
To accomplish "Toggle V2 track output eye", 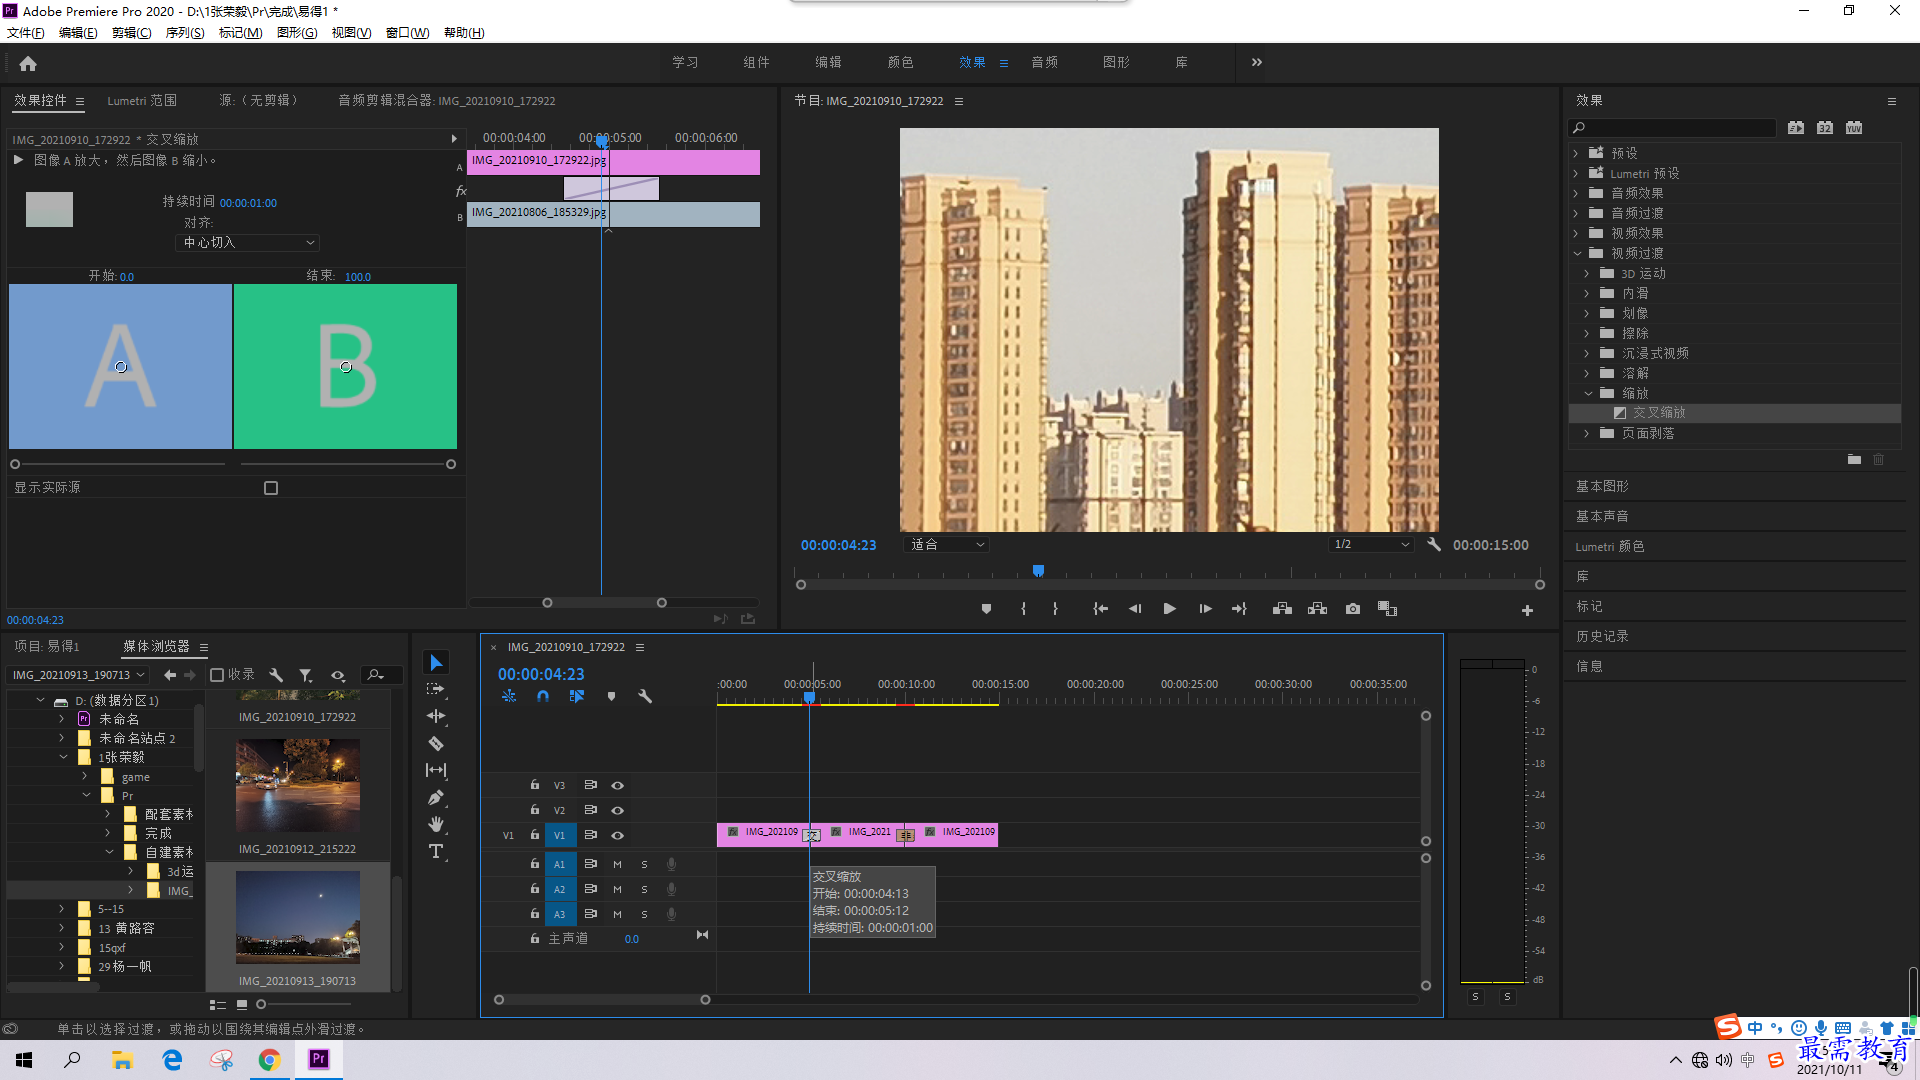I will click(x=618, y=810).
